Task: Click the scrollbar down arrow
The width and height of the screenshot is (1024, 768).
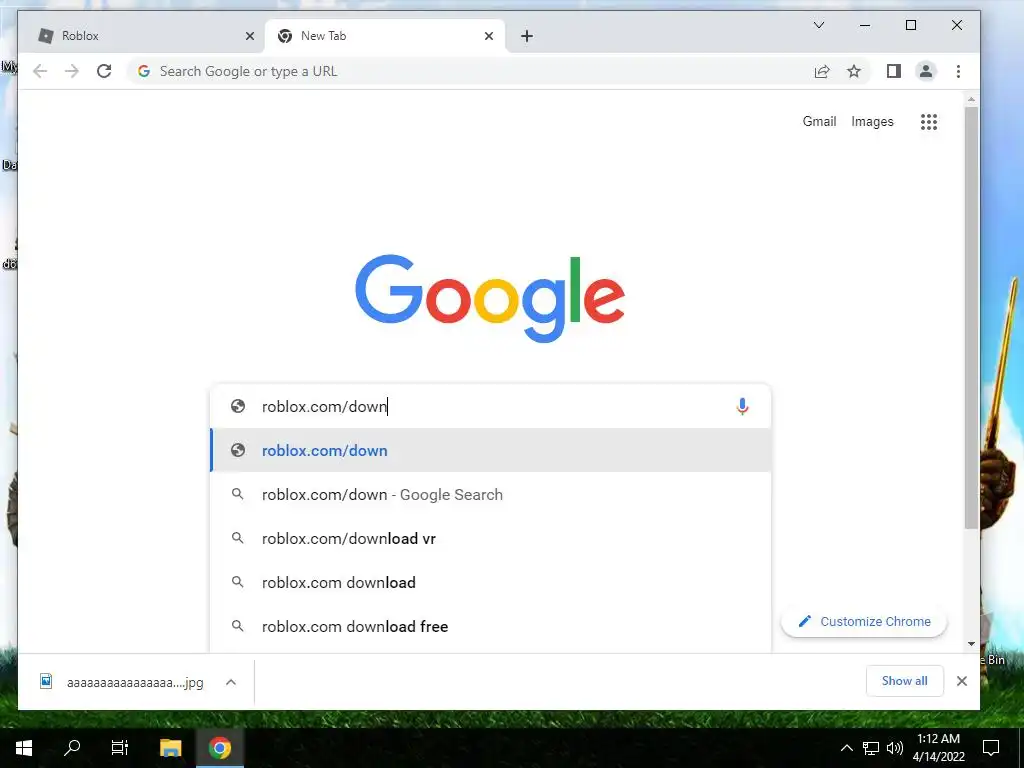Action: point(971,644)
